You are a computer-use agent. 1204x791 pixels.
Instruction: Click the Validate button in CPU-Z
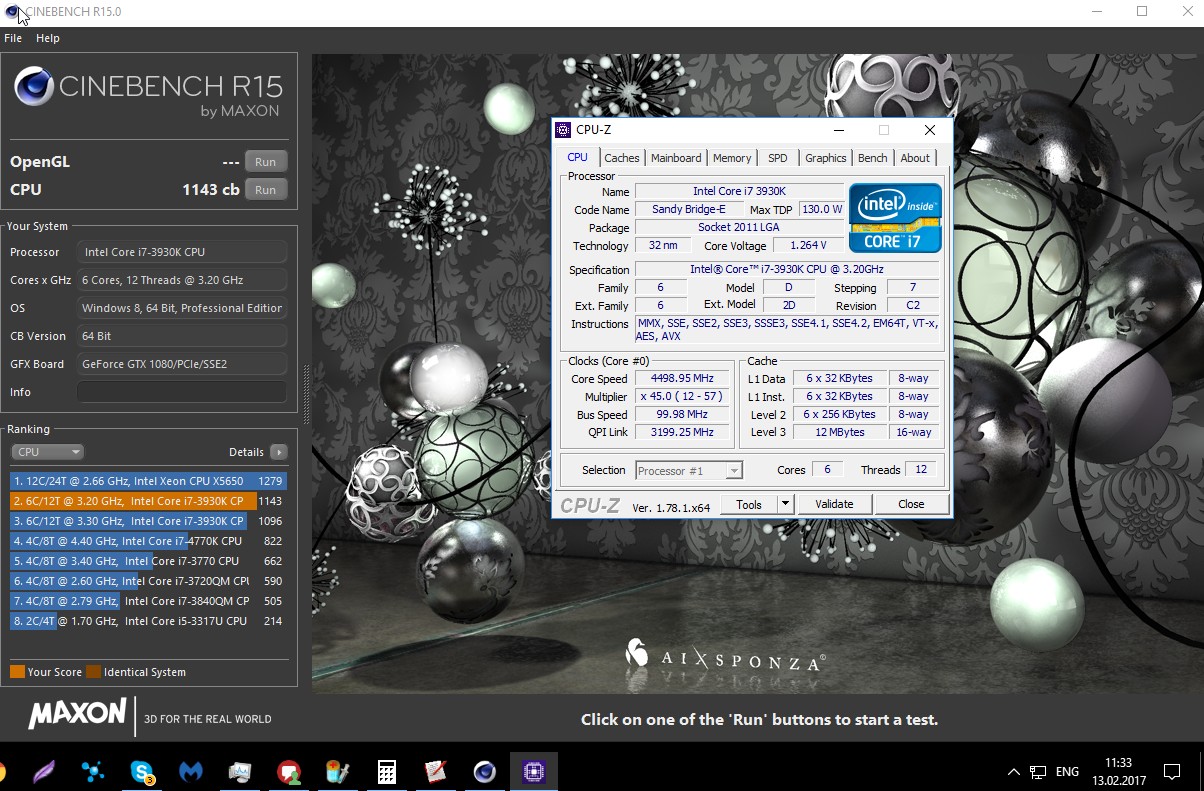tap(834, 504)
